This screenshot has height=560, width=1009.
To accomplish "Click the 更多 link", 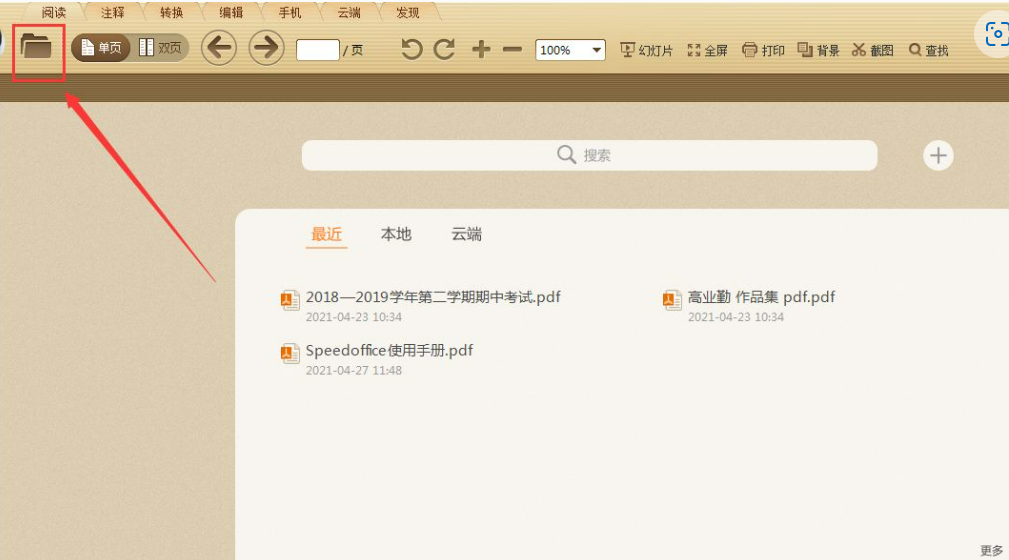I will tap(992, 550).
